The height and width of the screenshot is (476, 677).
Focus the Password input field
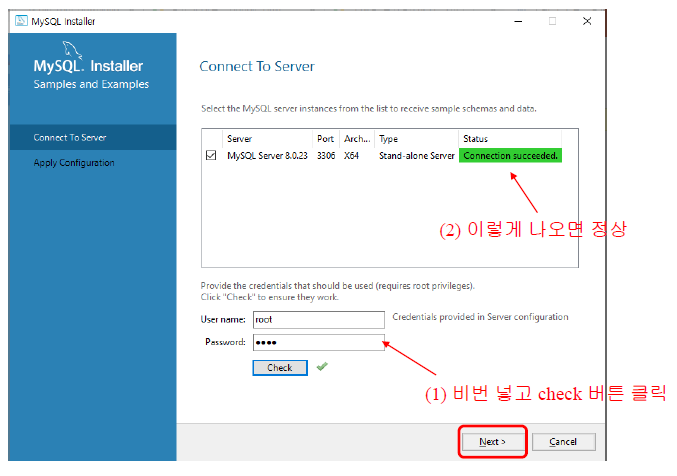point(319,343)
